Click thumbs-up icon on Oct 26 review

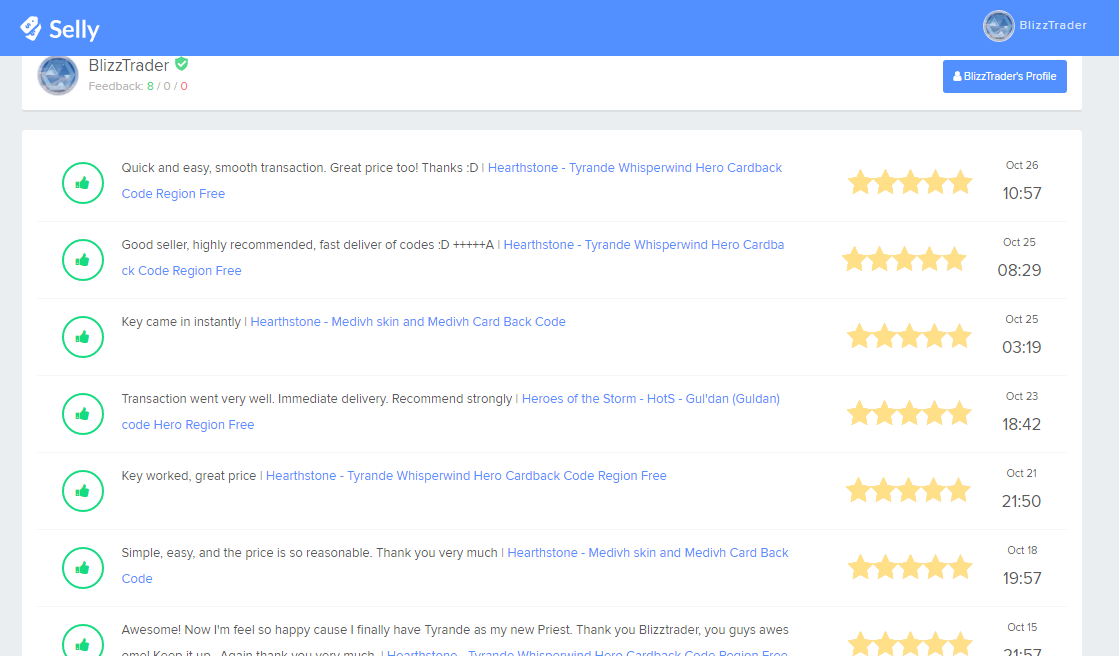(x=83, y=183)
